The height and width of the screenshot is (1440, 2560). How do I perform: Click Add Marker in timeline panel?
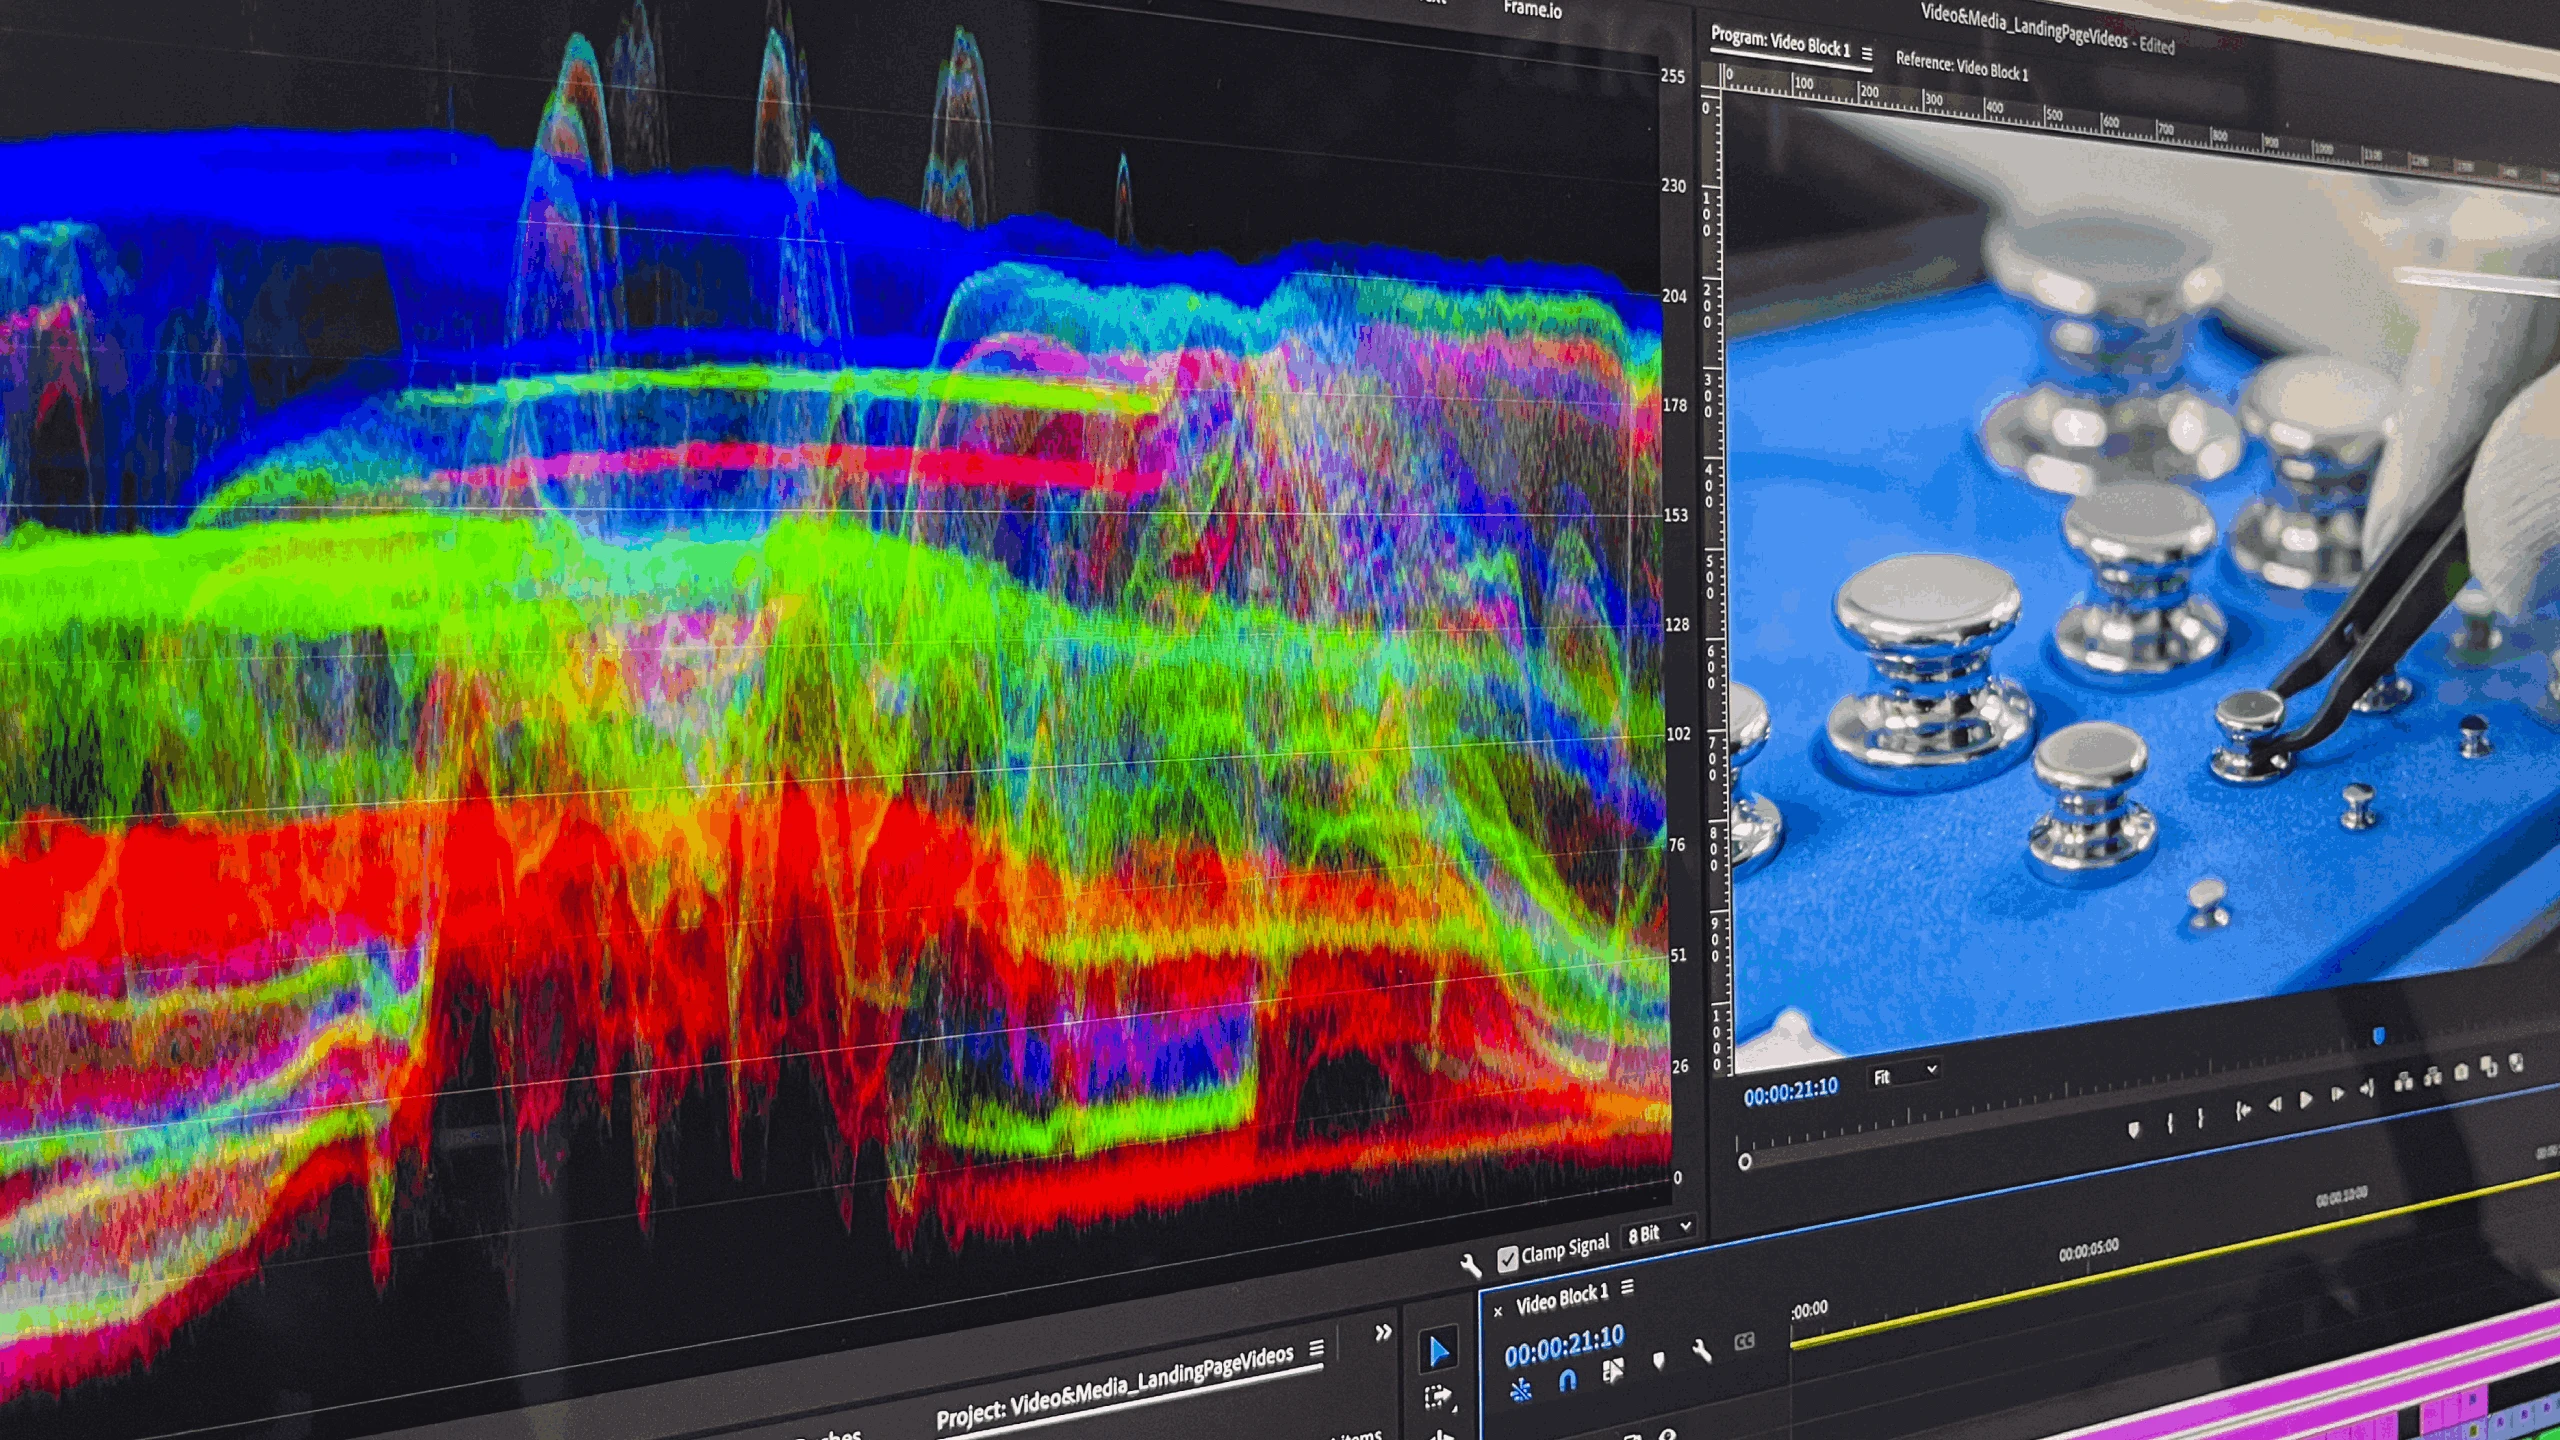tap(1658, 1360)
